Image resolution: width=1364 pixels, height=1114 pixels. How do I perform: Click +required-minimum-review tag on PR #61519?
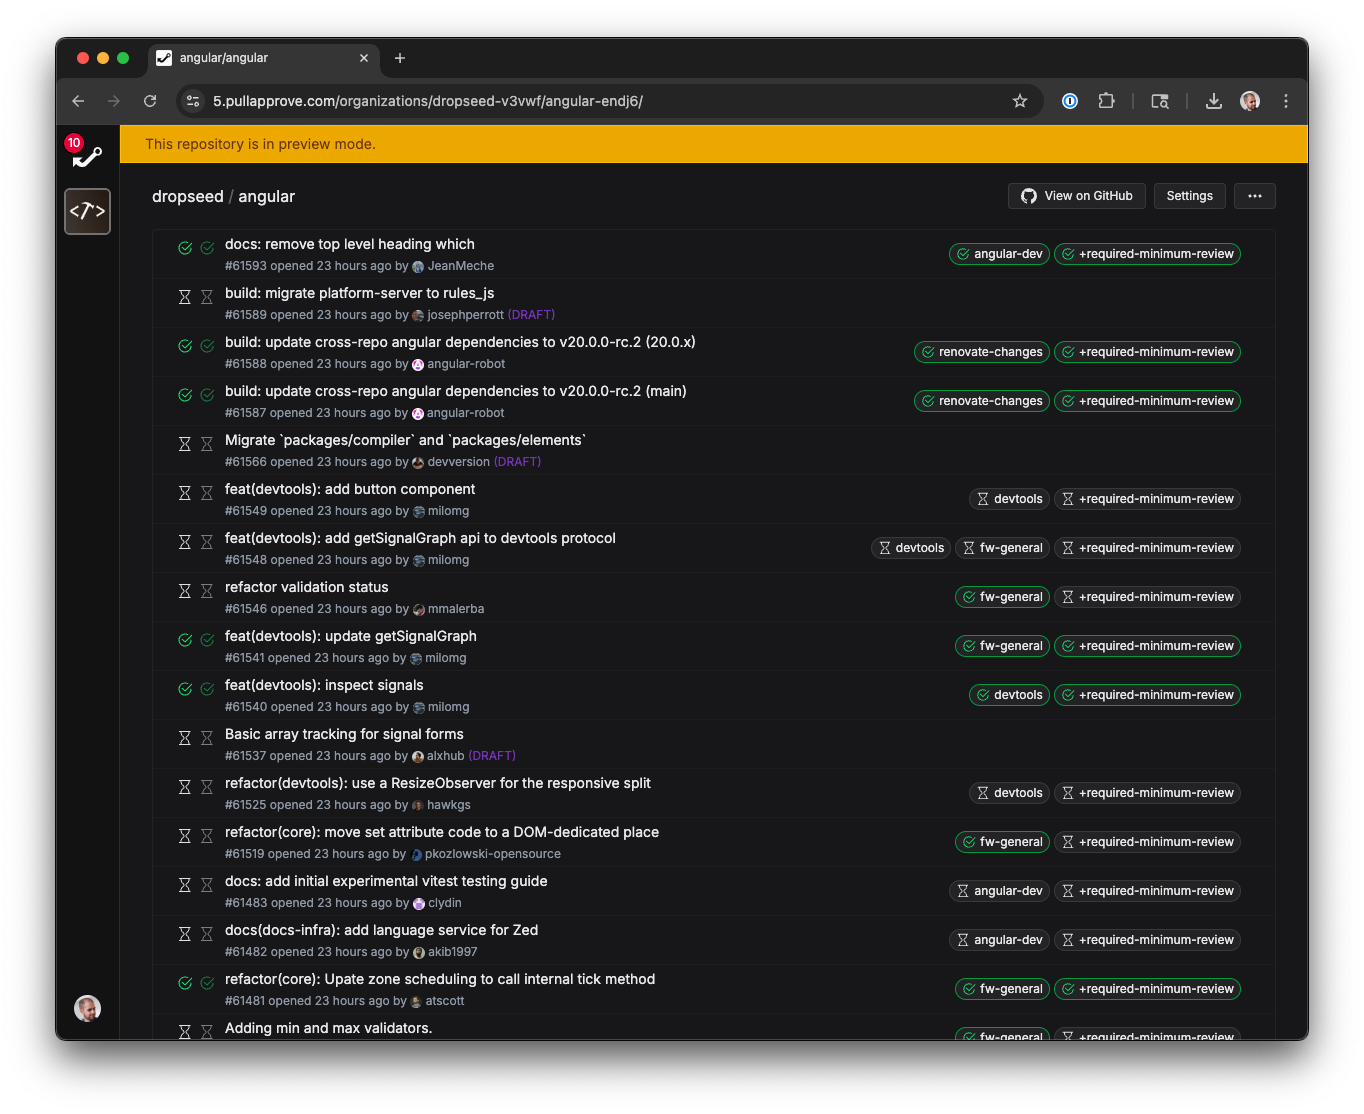1147,842
